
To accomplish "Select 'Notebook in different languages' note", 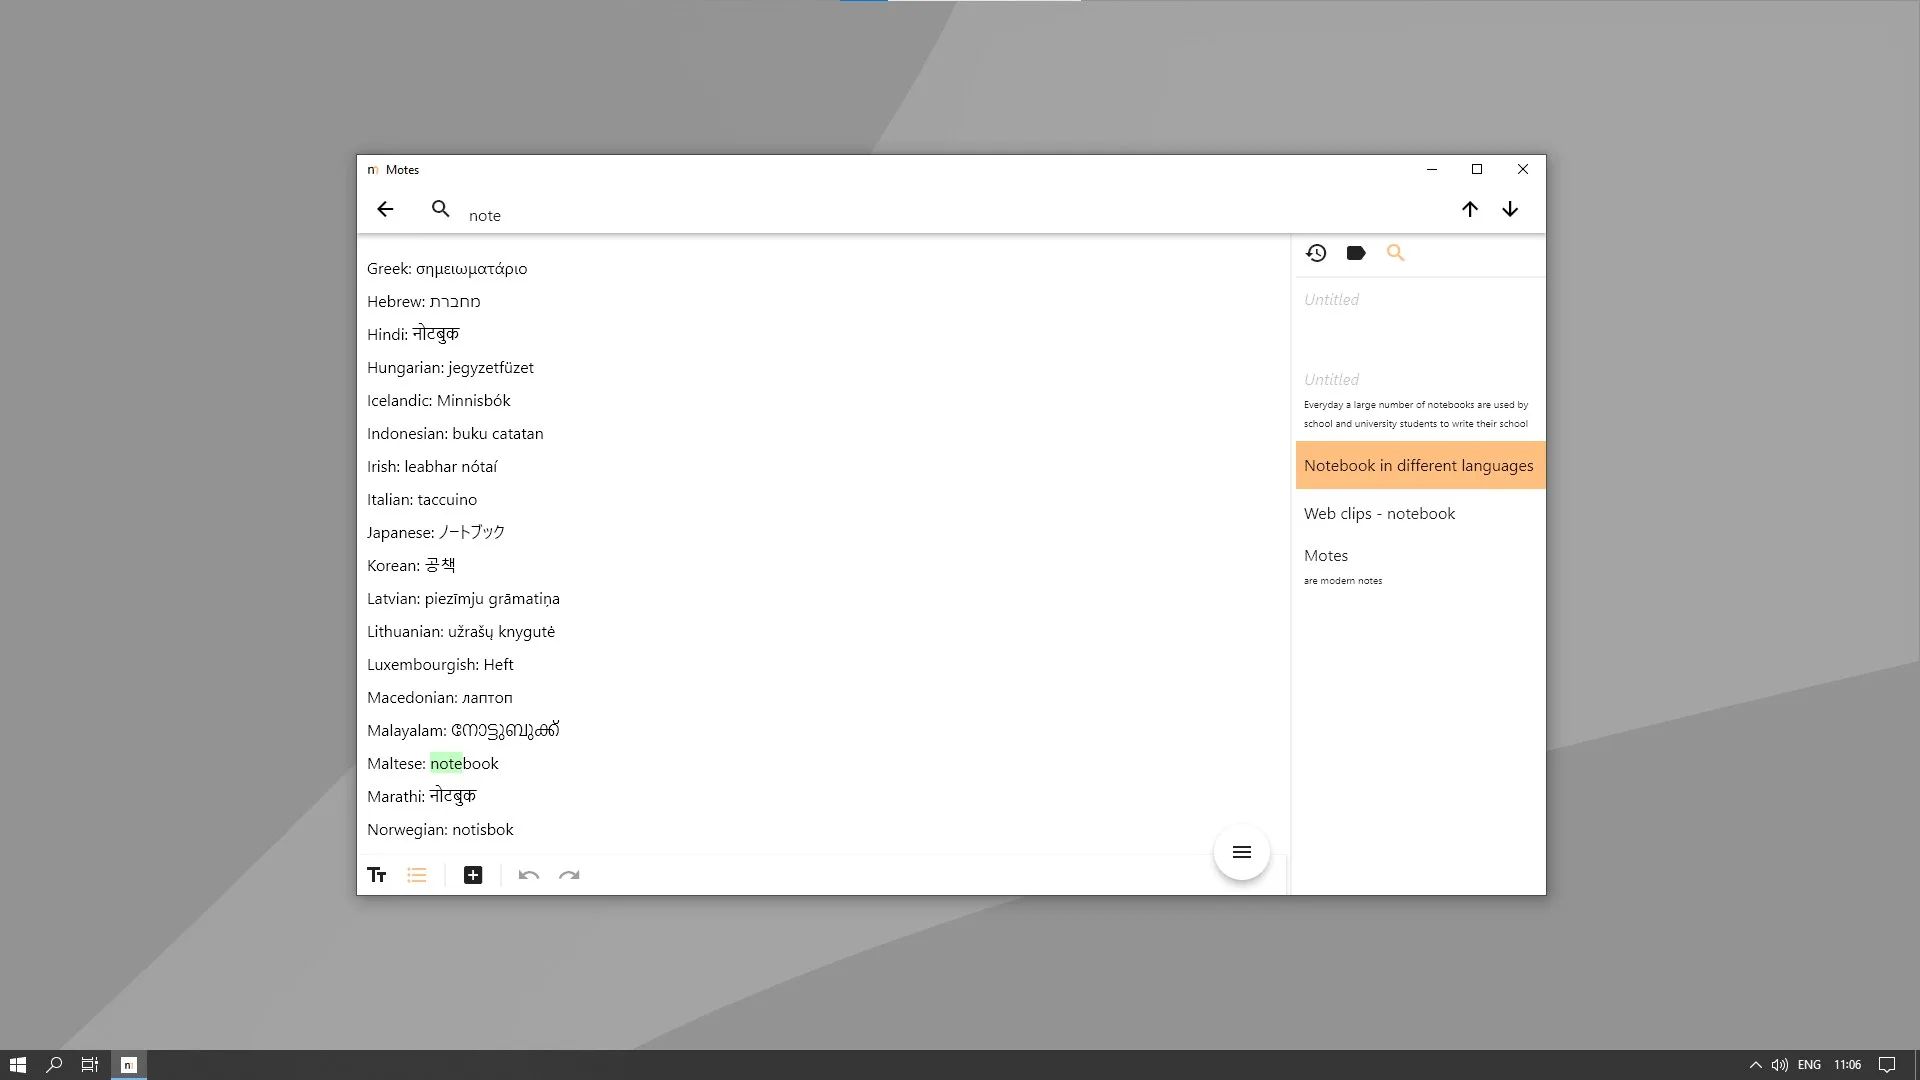I will 1420,465.
